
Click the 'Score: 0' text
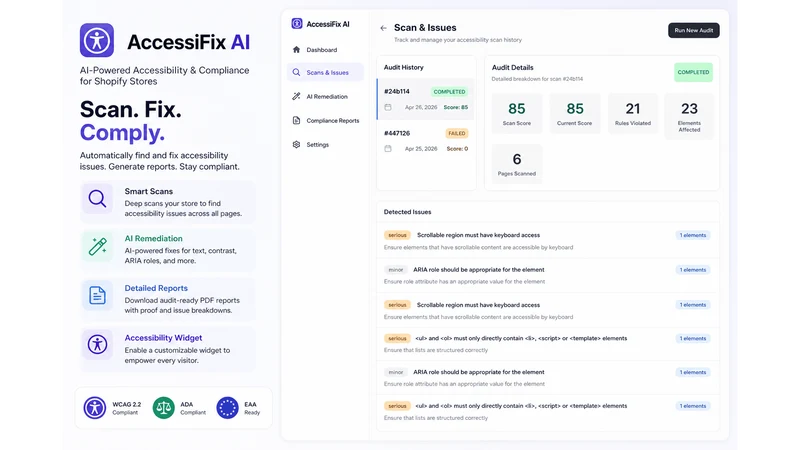pyautogui.click(x=457, y=148)
